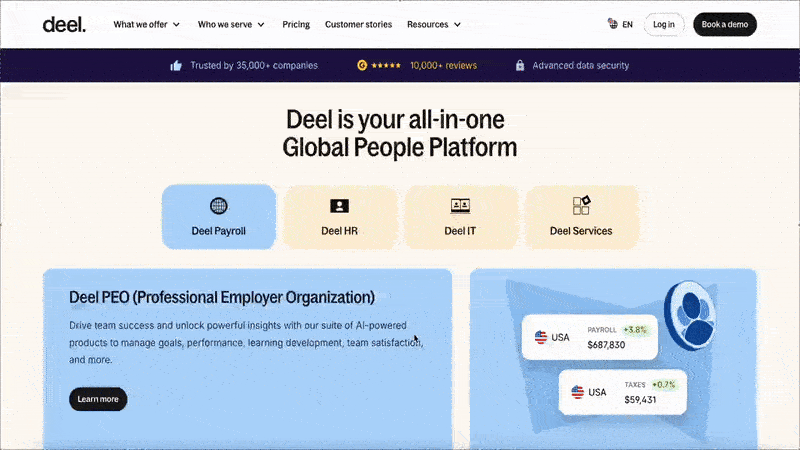Screen dimensions: 800x450
Task: Select the Deel Payroll tab
Action: pyautogui.click(x=219, y=217)
